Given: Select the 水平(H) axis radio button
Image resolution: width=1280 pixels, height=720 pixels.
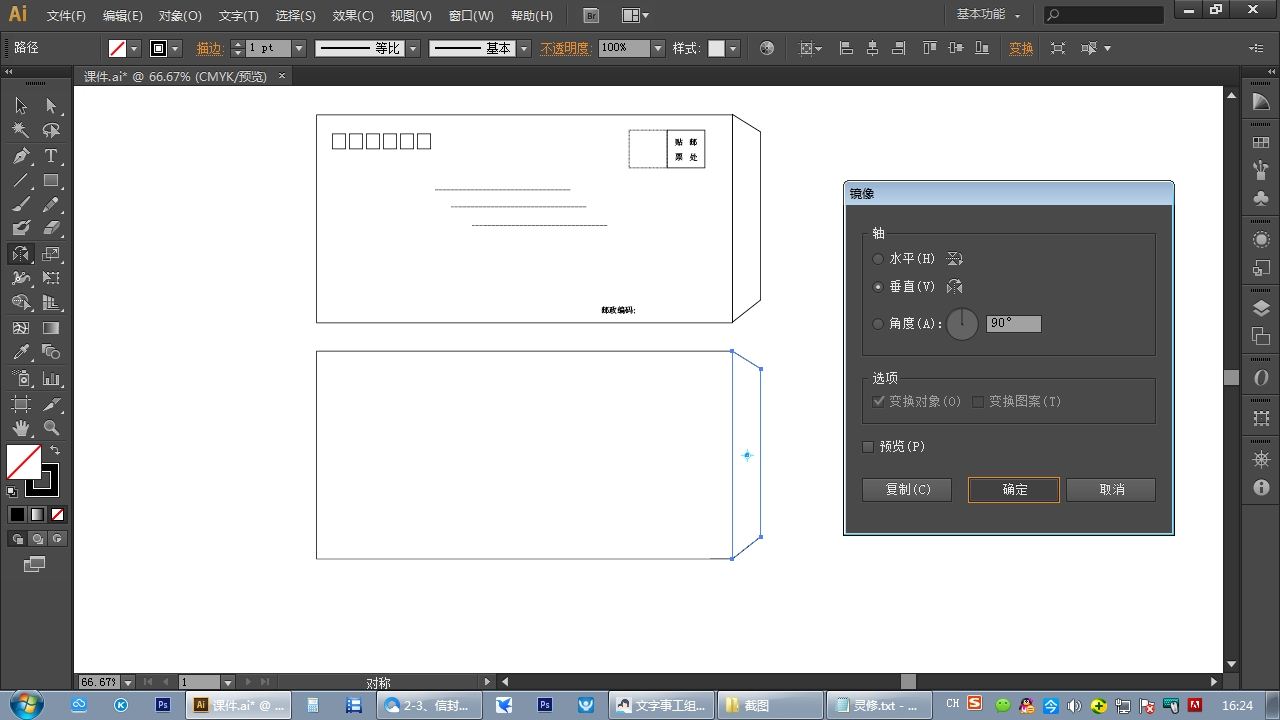Looking at the screenshot, I should click(x=878, y=259).
